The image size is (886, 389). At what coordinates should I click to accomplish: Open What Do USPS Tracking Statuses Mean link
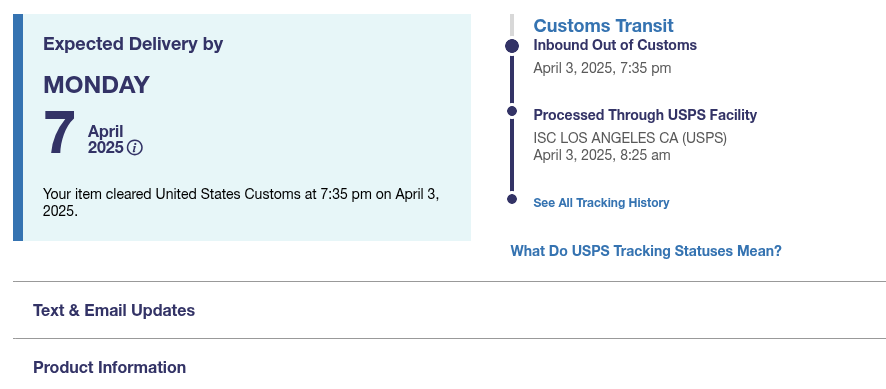646,250
